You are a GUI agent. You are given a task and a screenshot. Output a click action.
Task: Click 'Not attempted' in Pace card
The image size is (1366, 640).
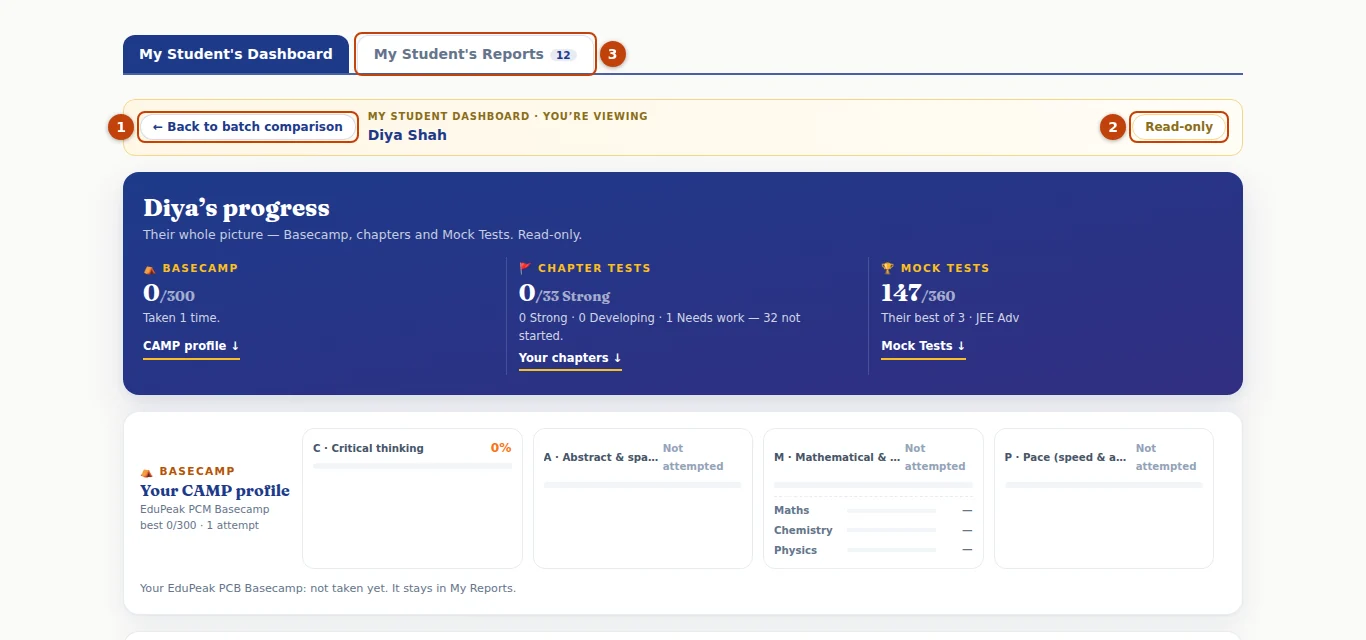point(1166,457)
